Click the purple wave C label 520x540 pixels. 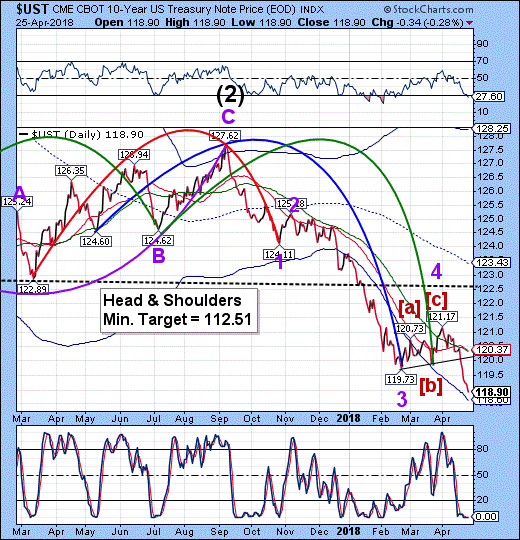click(x=228, y=117)
